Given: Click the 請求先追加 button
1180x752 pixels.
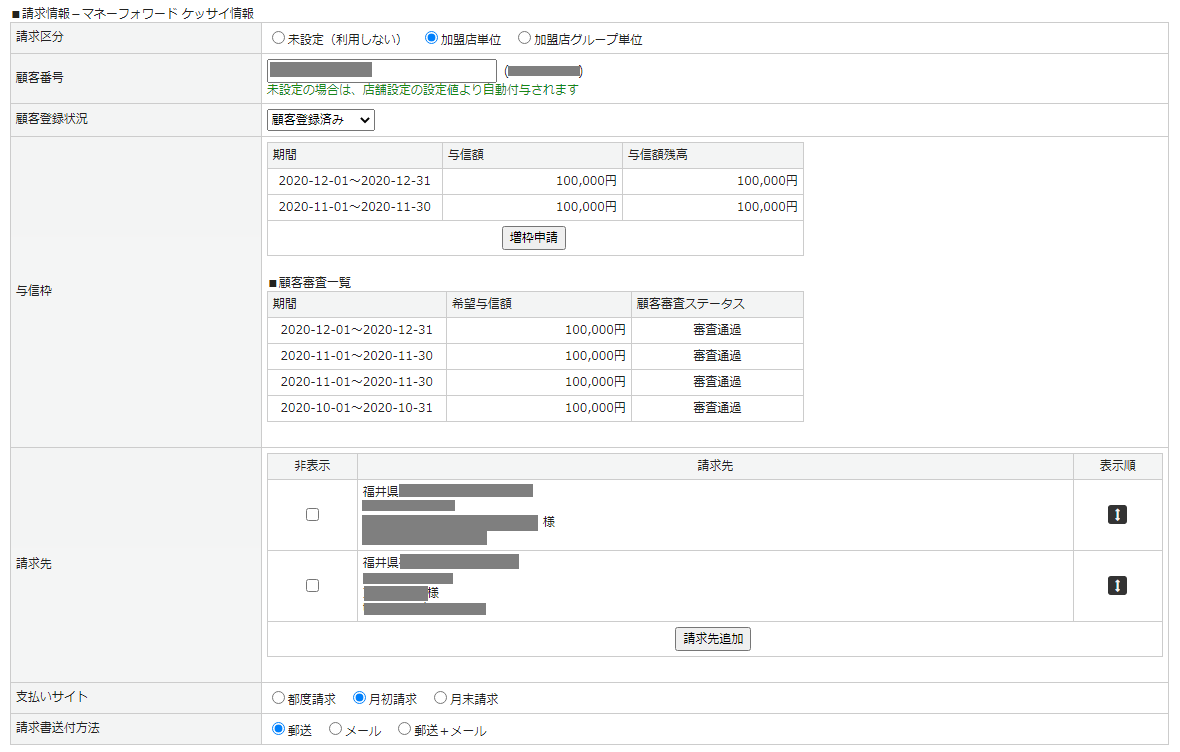Looking at the screenshot, I should (x=713, y=639).
